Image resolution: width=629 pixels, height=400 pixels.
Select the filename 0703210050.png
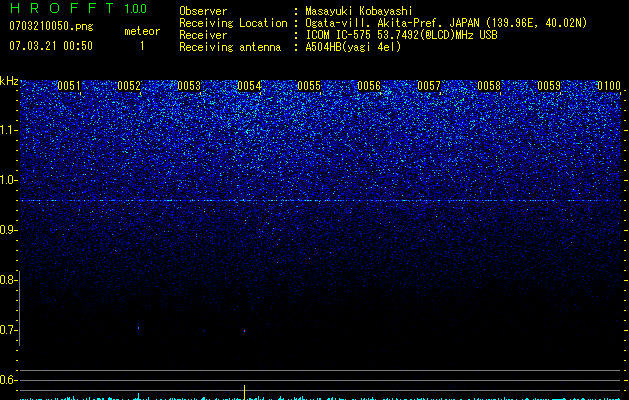point(51,26)
